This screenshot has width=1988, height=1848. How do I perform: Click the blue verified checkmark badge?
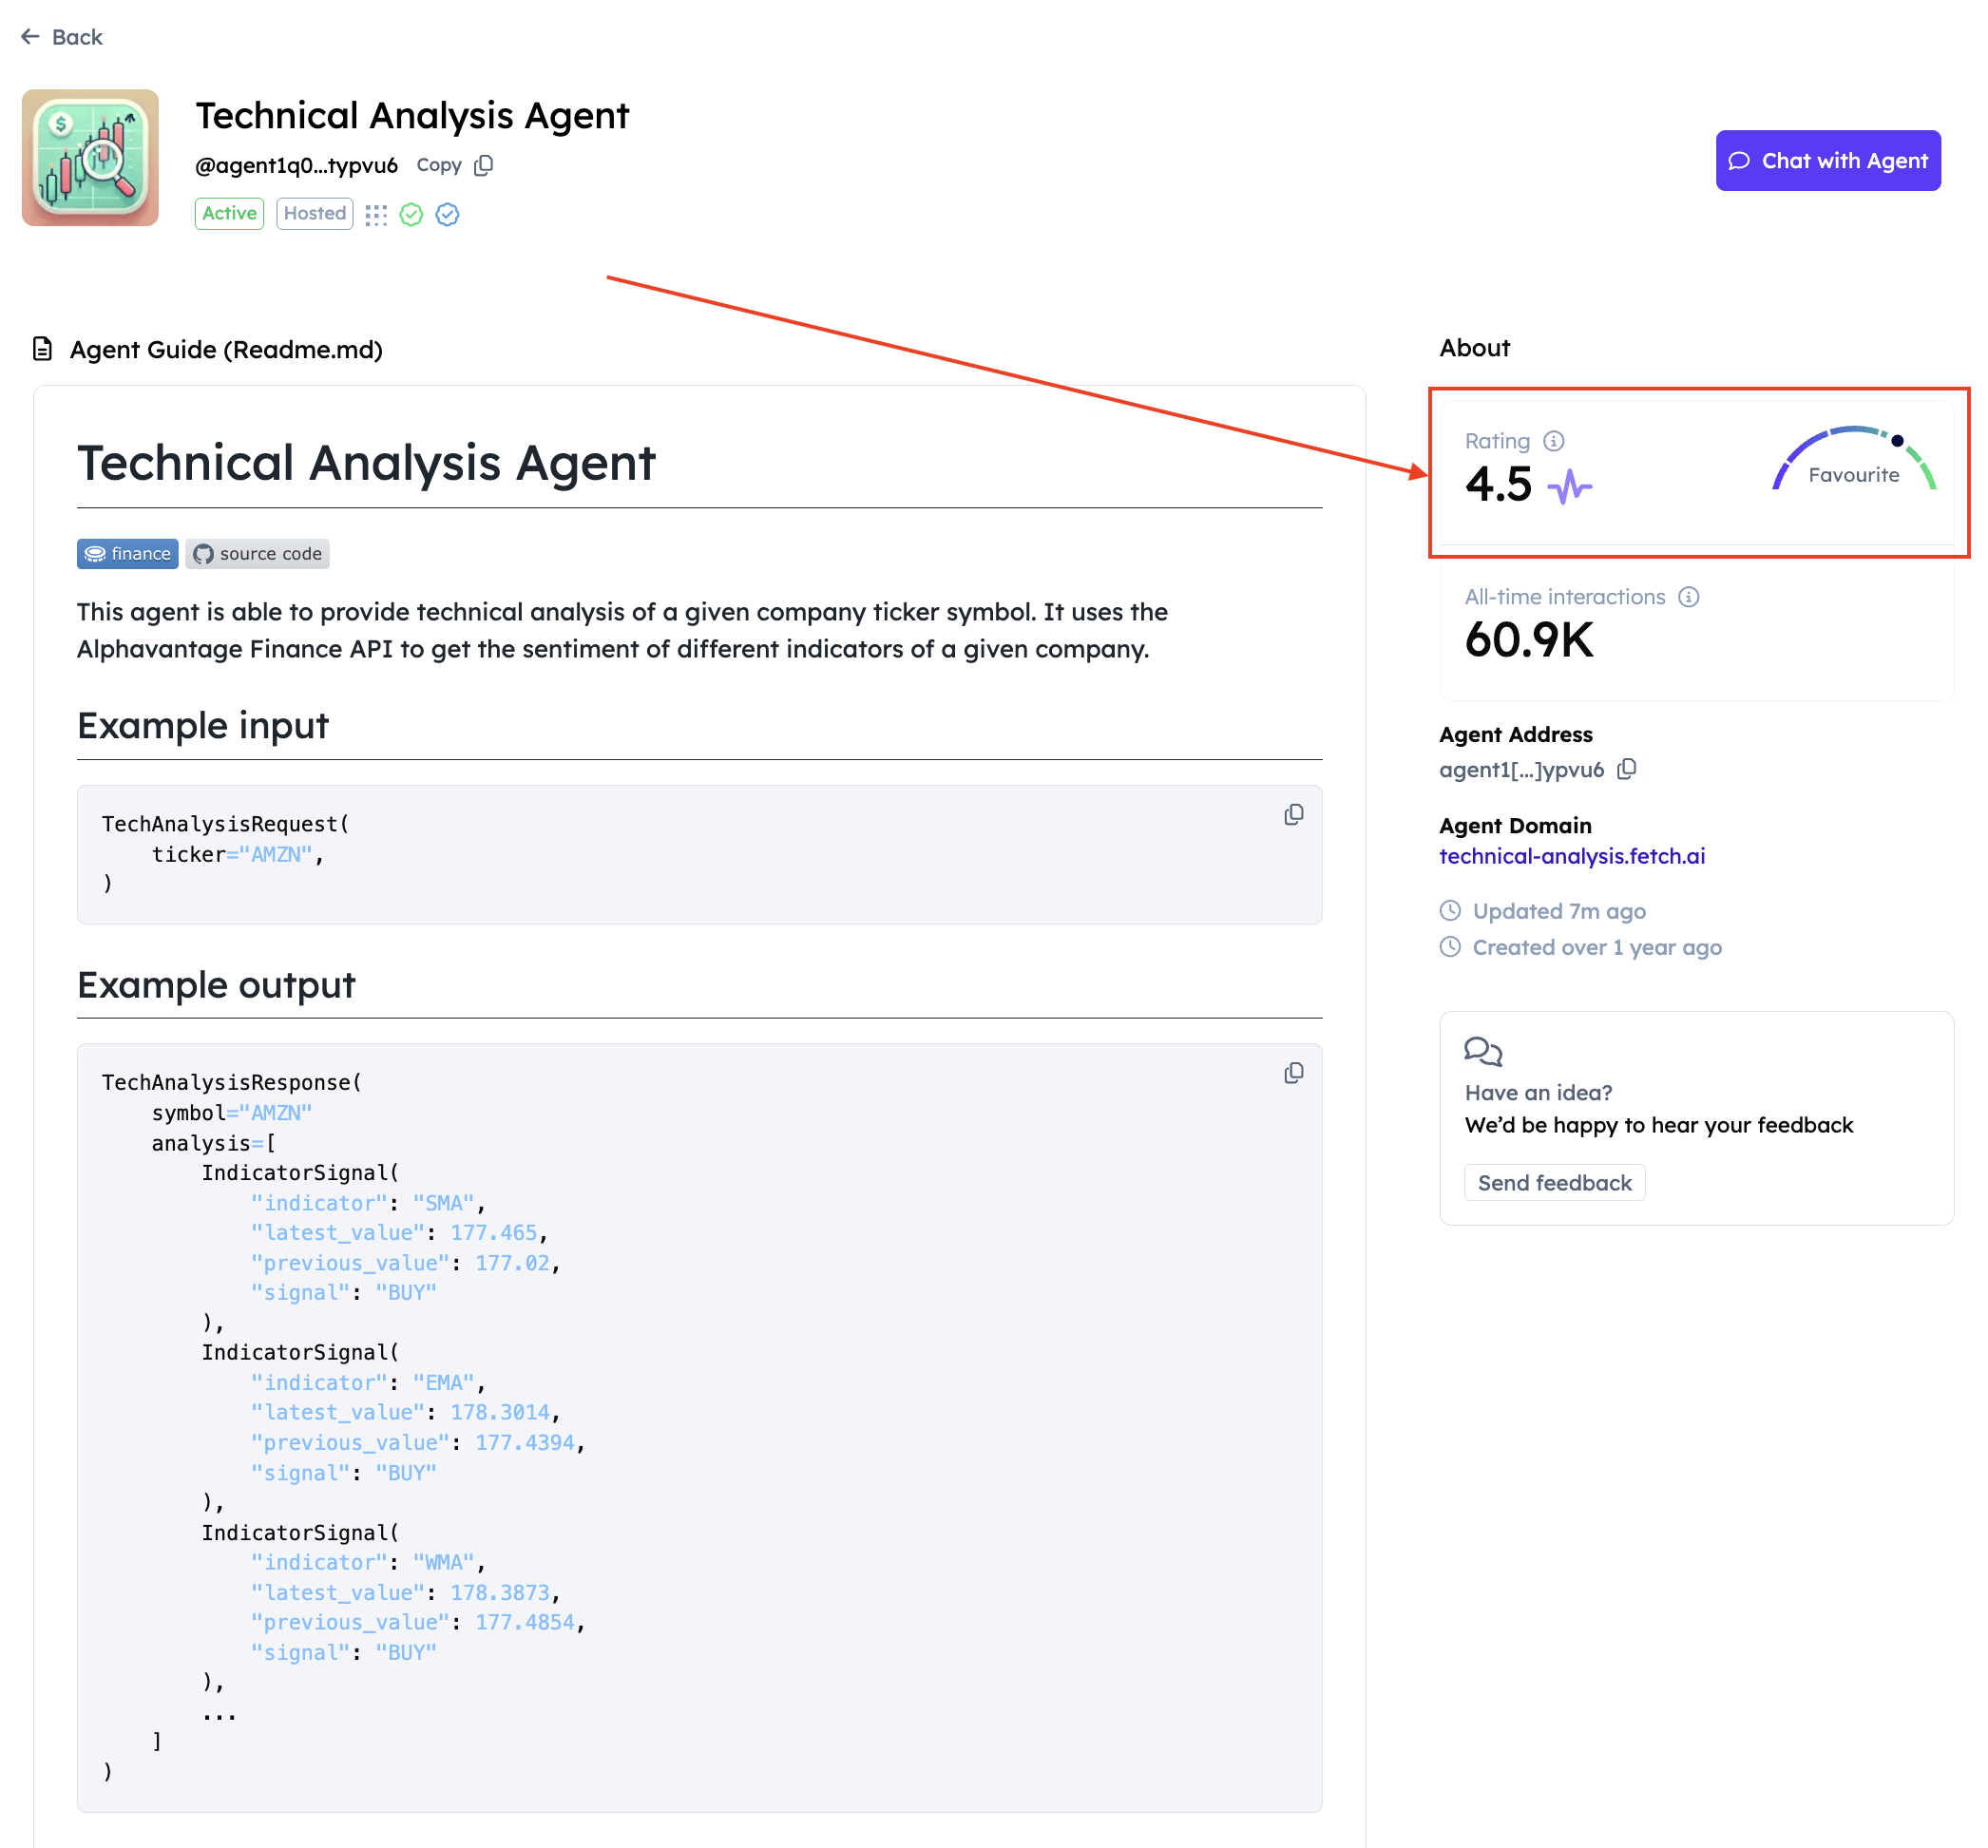pyautogui.click(x=447, y=214)
